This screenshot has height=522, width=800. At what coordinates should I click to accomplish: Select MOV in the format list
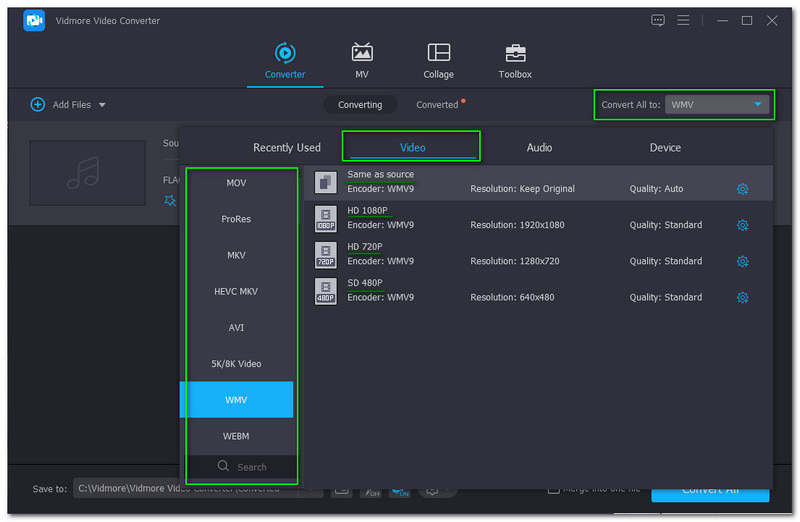click(x=236, y=183)
